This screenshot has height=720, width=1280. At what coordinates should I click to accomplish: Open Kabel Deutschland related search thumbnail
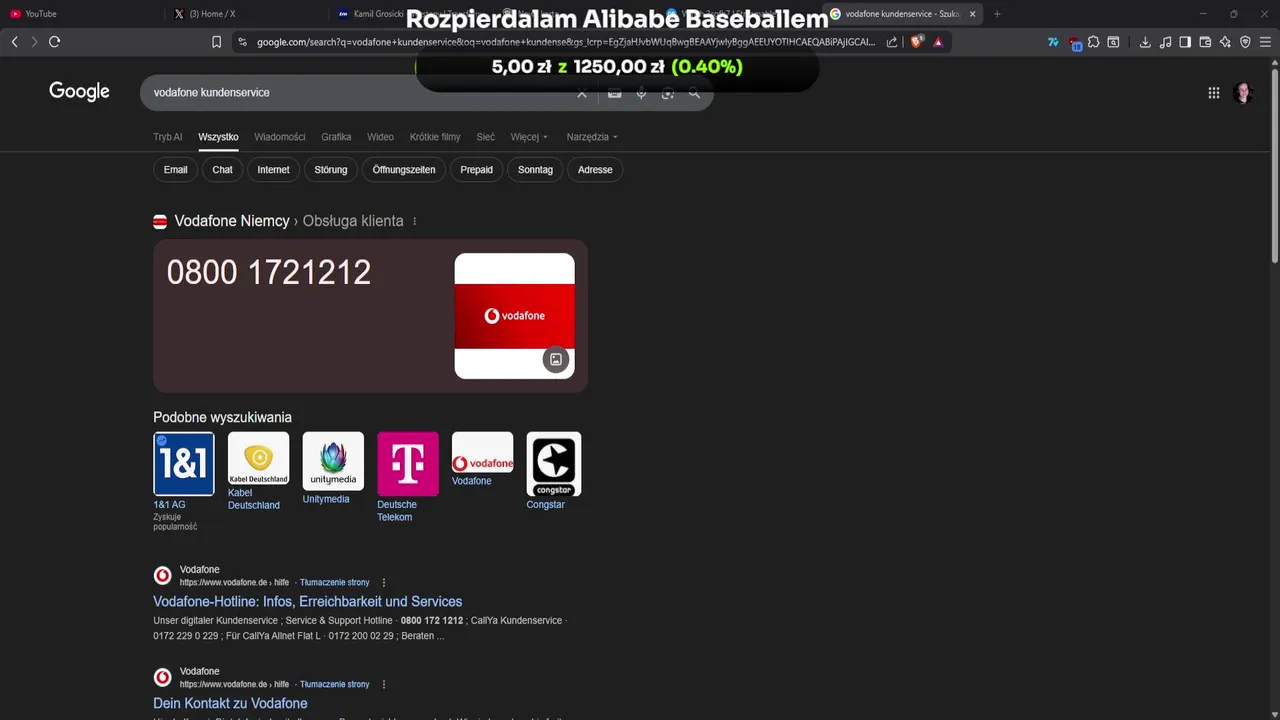pos(258,458)
